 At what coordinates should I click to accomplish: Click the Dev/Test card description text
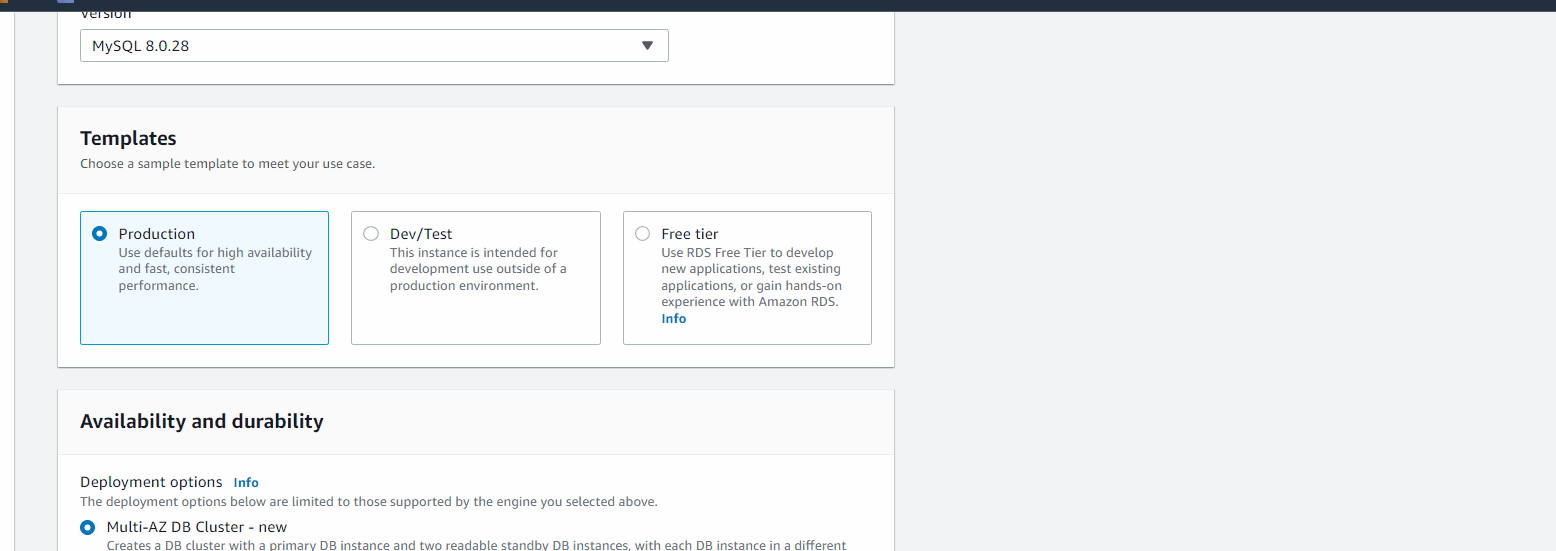click(478, 269)
